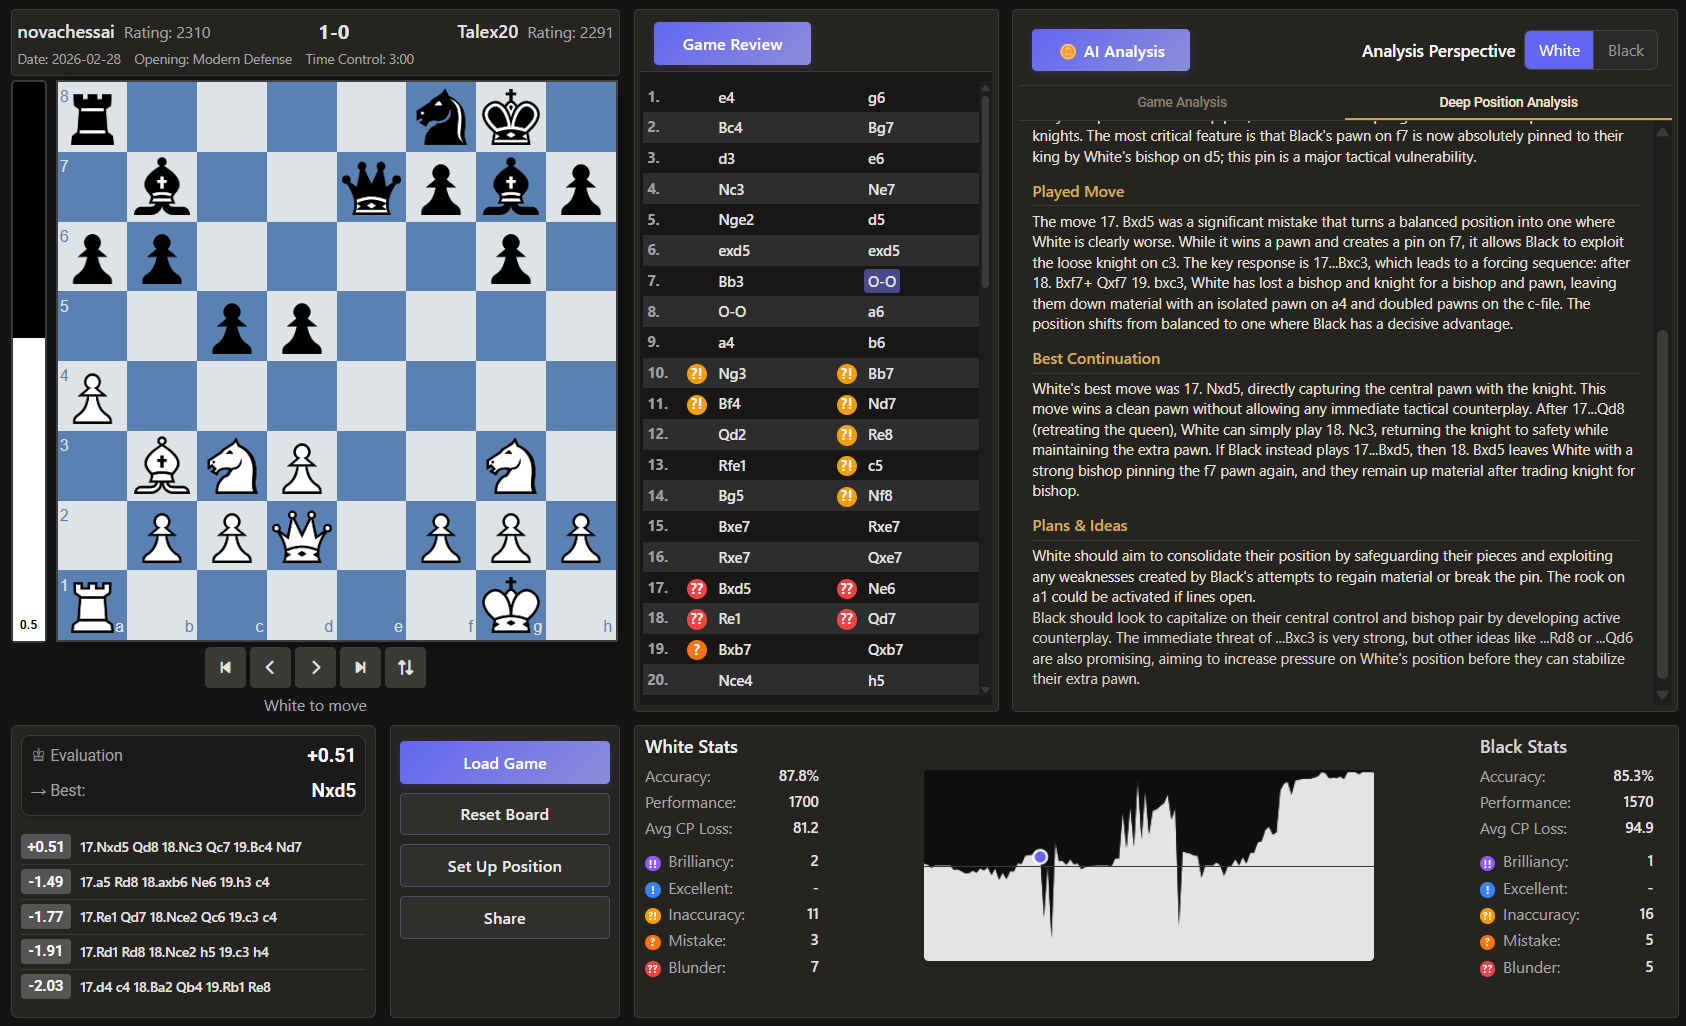Screen dimensions: 1686x1026
Task: Load a new game
Action: [x=504, y=763]
